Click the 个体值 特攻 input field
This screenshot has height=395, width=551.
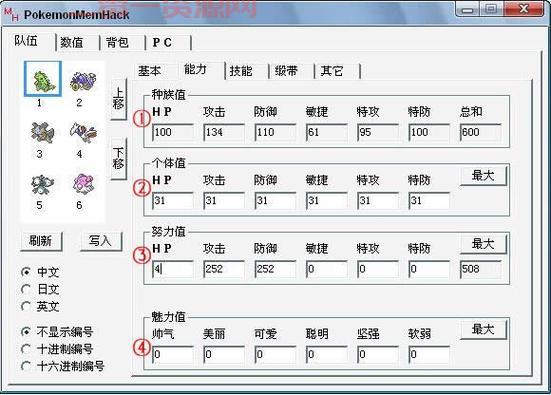(378, 201)
